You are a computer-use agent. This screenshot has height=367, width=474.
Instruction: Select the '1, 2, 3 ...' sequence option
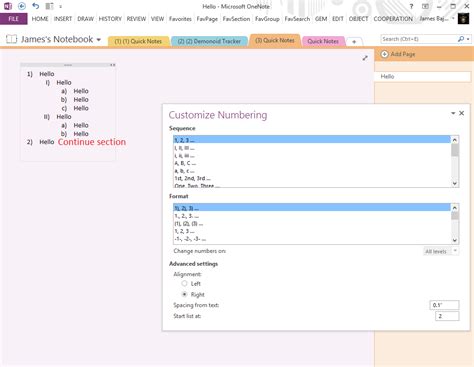[x=312, y=140]
